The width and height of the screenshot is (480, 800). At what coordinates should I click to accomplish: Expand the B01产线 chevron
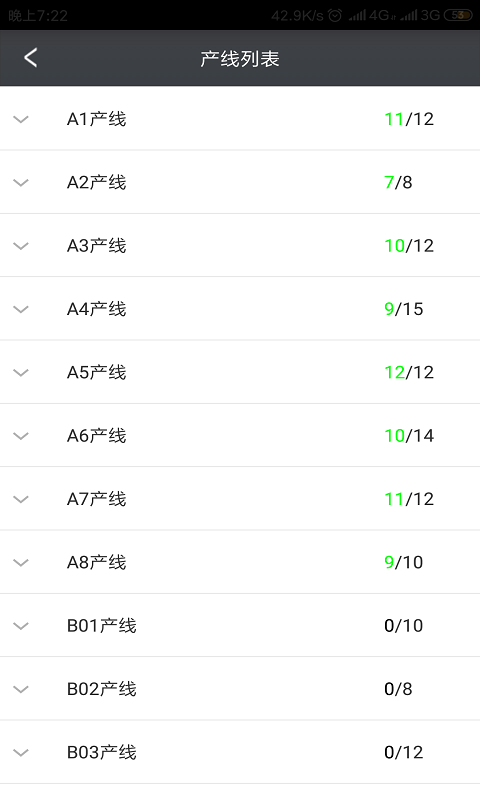coord(21,626)
